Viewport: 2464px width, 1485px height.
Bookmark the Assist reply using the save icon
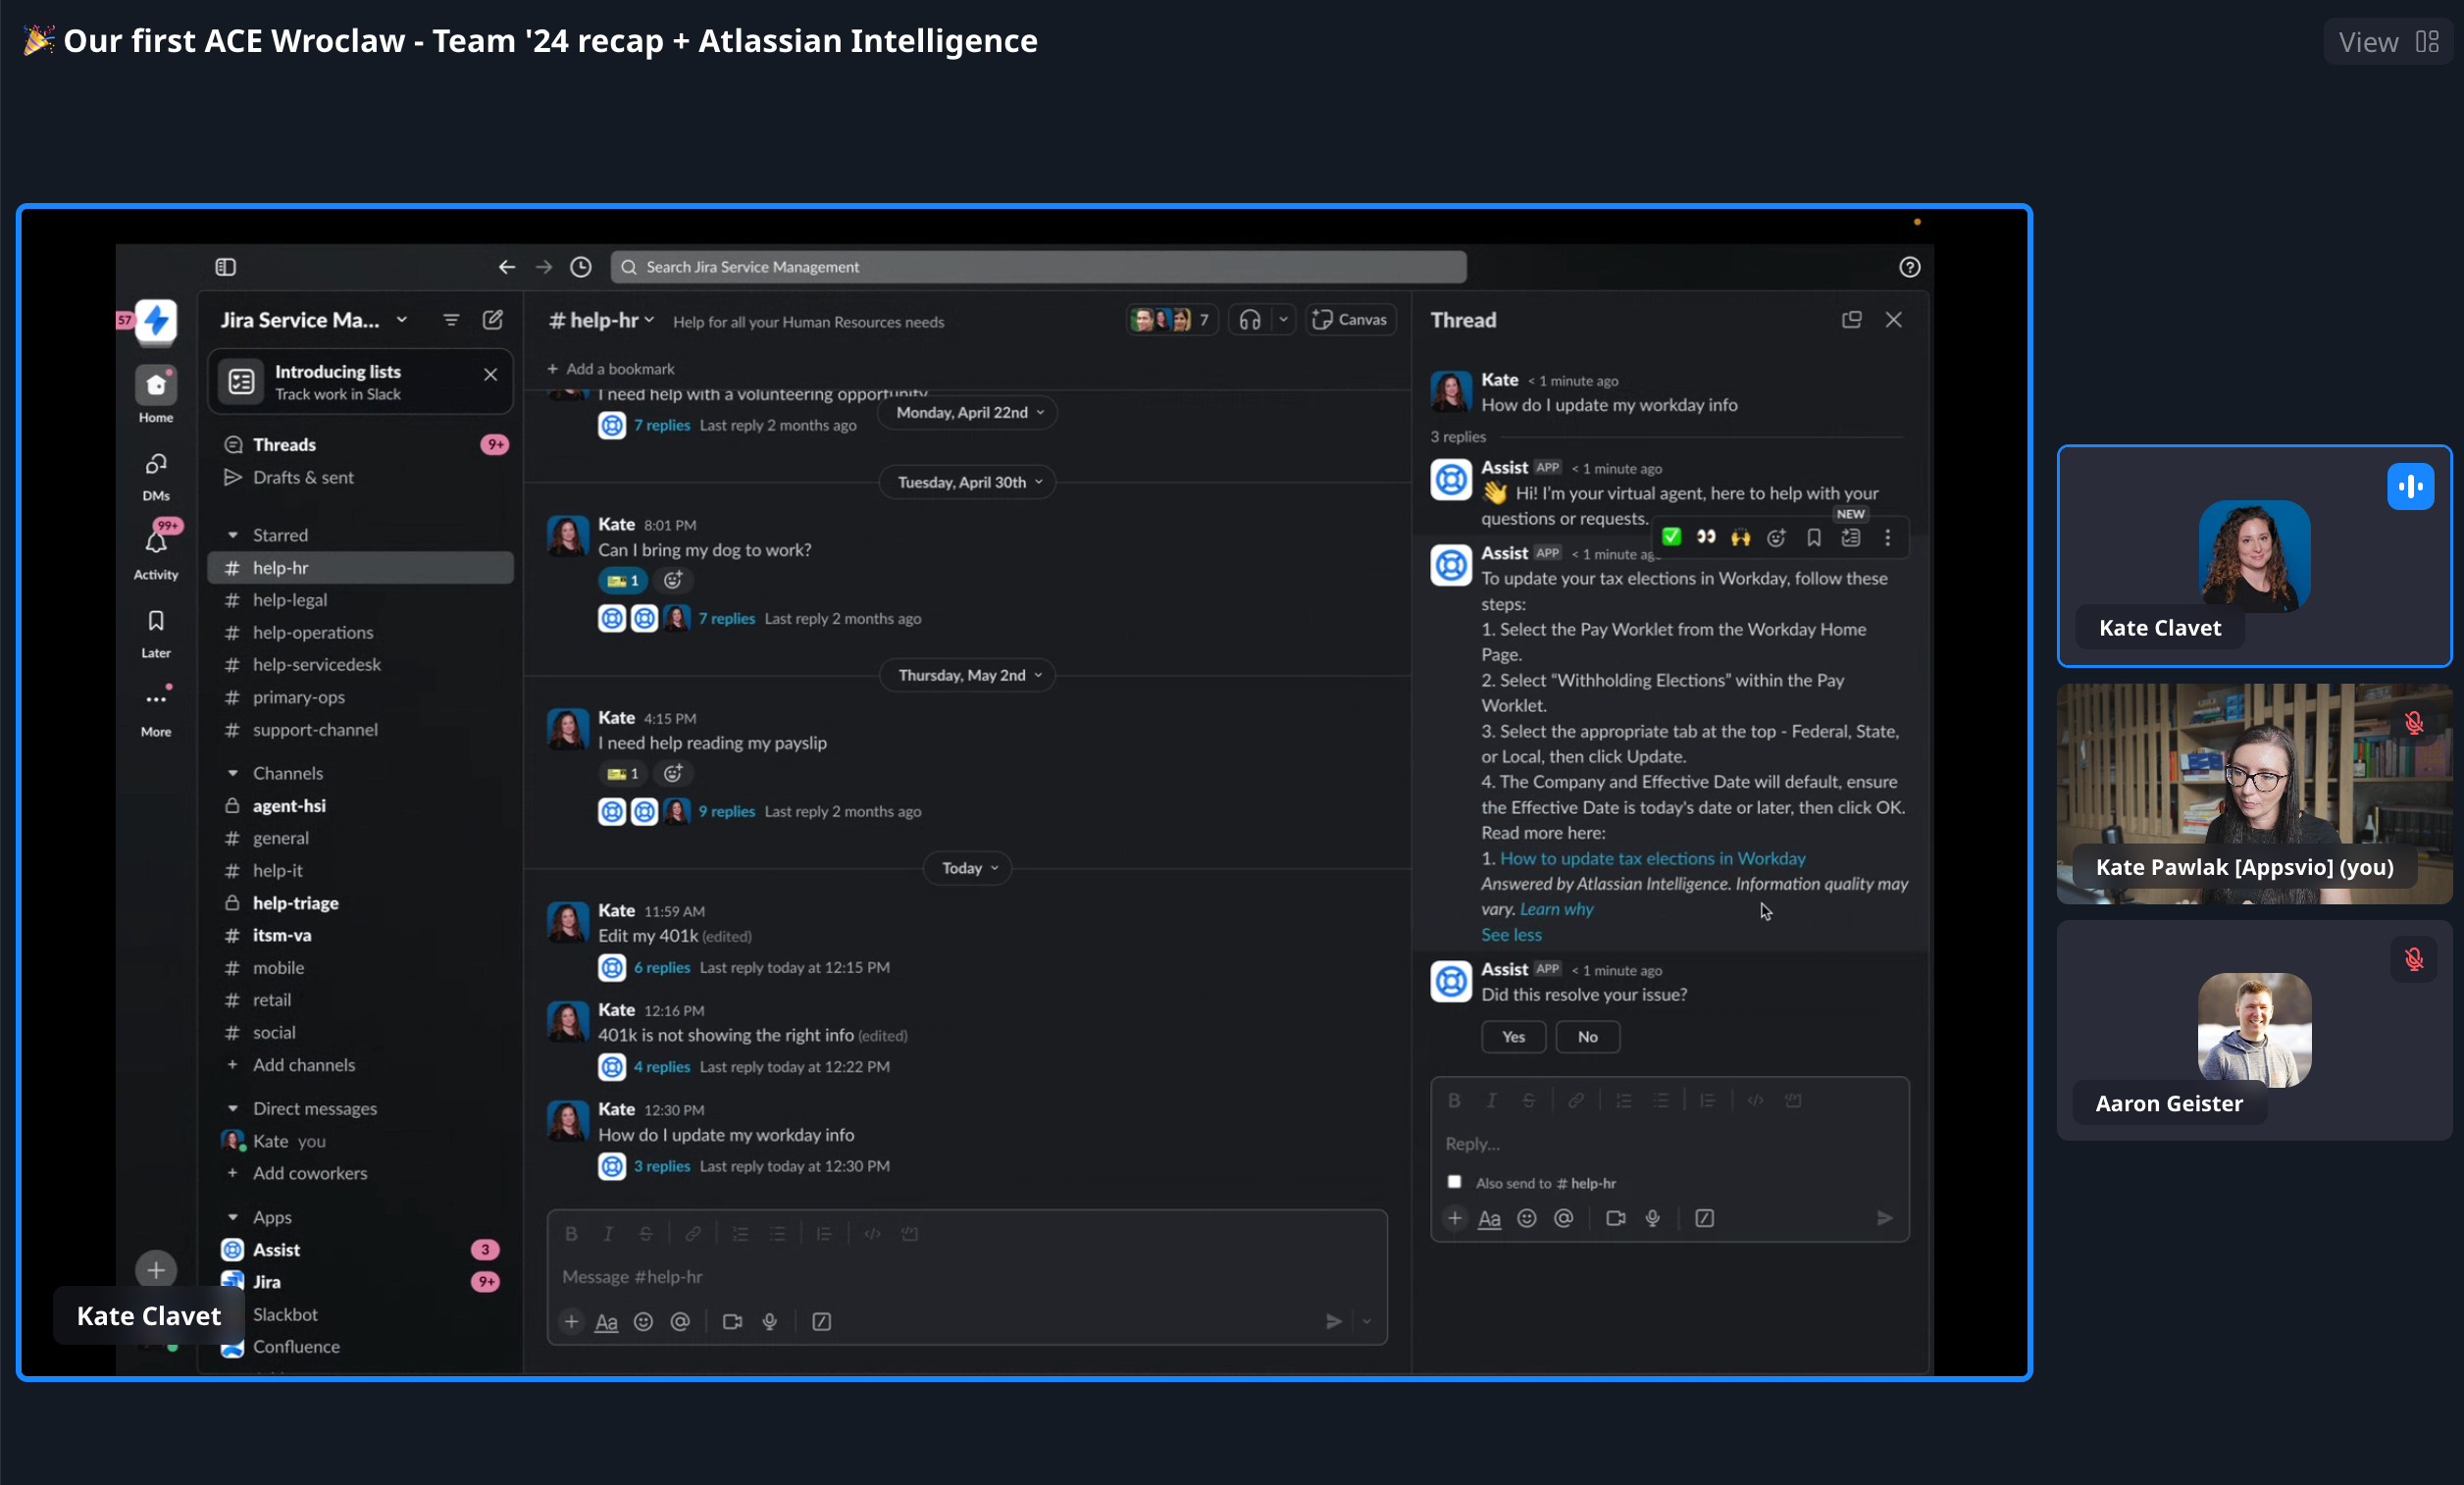(x=1814, y=537)
